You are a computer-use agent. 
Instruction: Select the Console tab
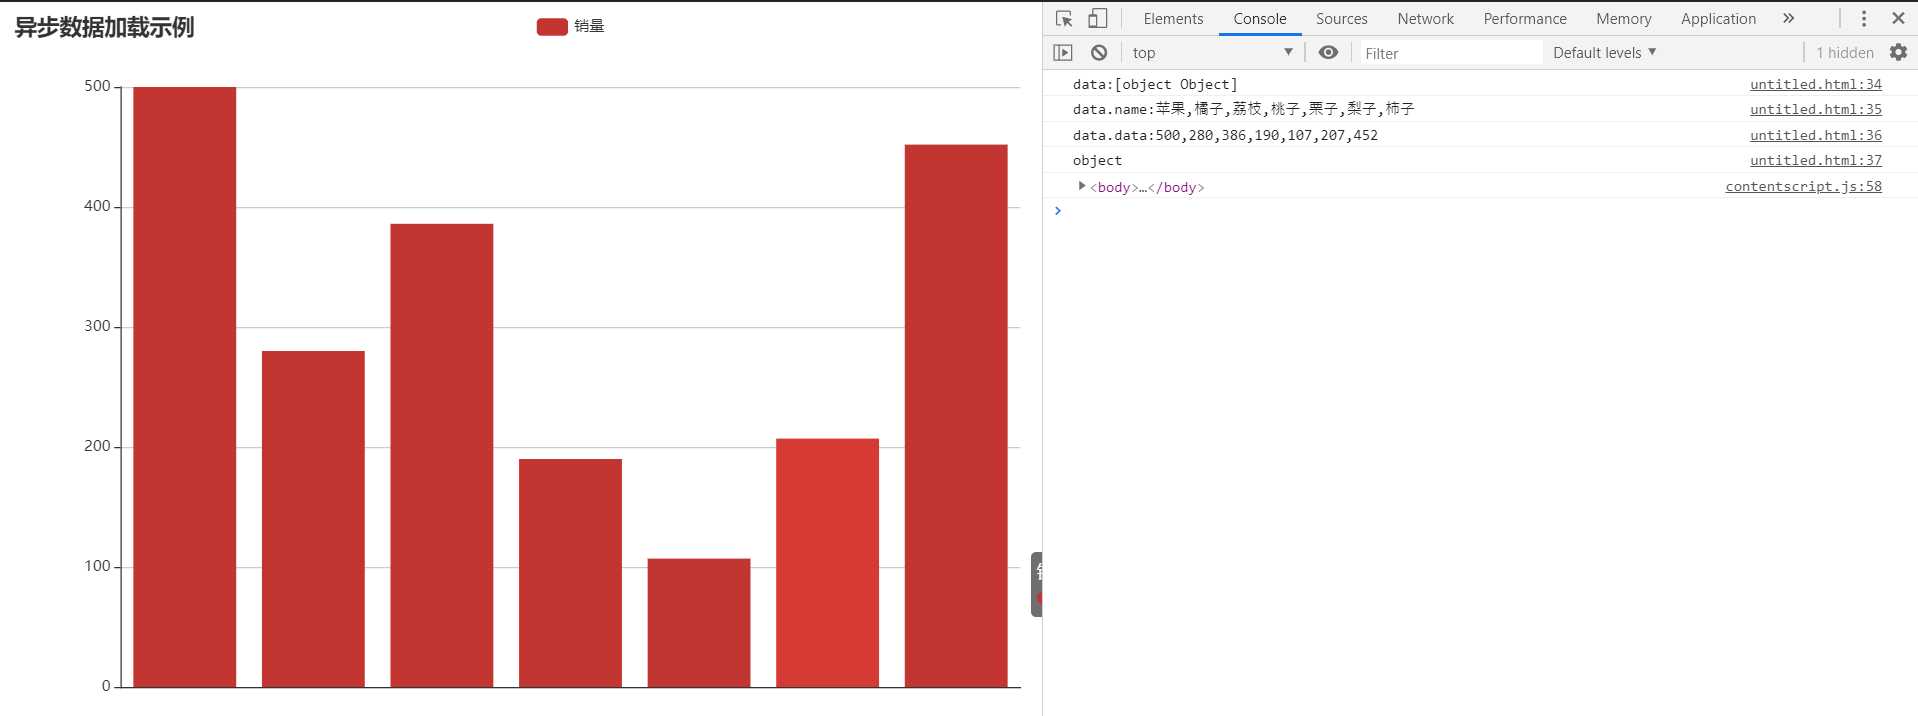pyautogui.click(x=1260, y=19)
